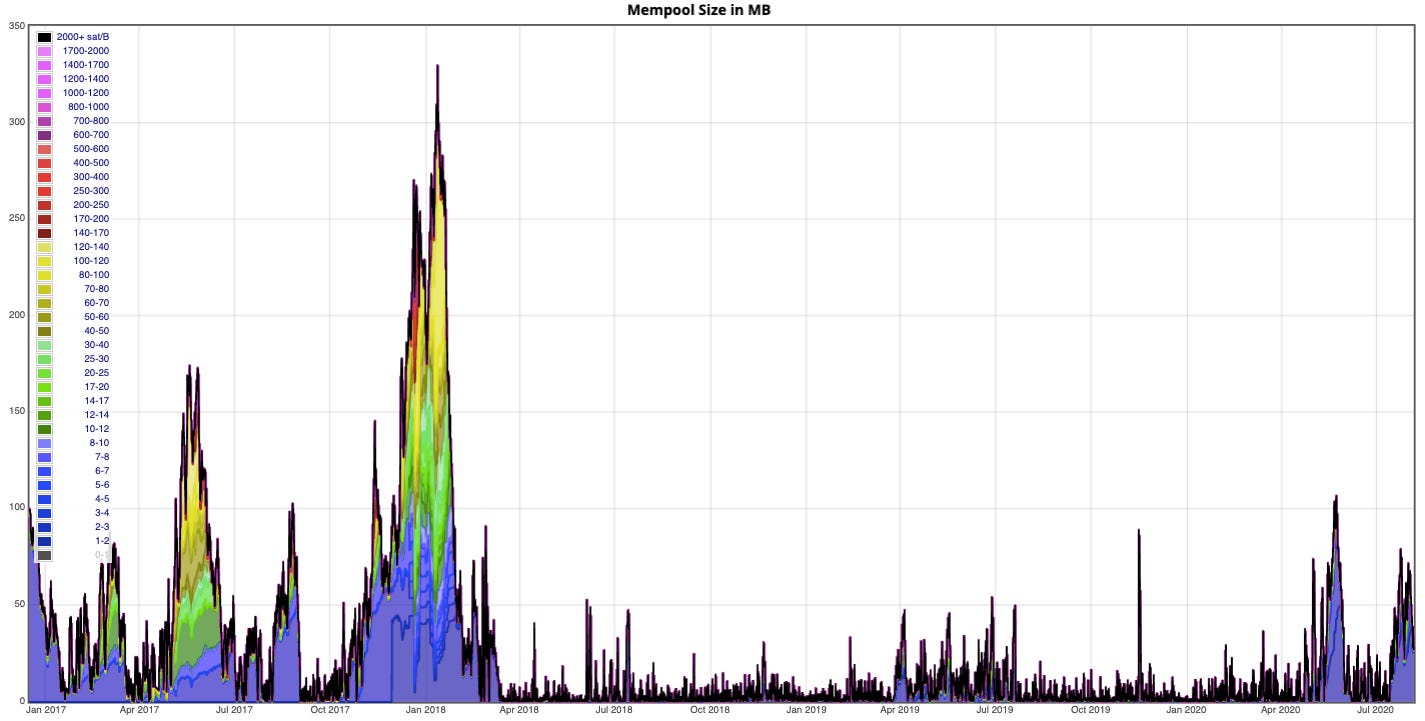The image size is (1425, 721).
Task: Select the 400-500 legend label
Action: point(91,163)
